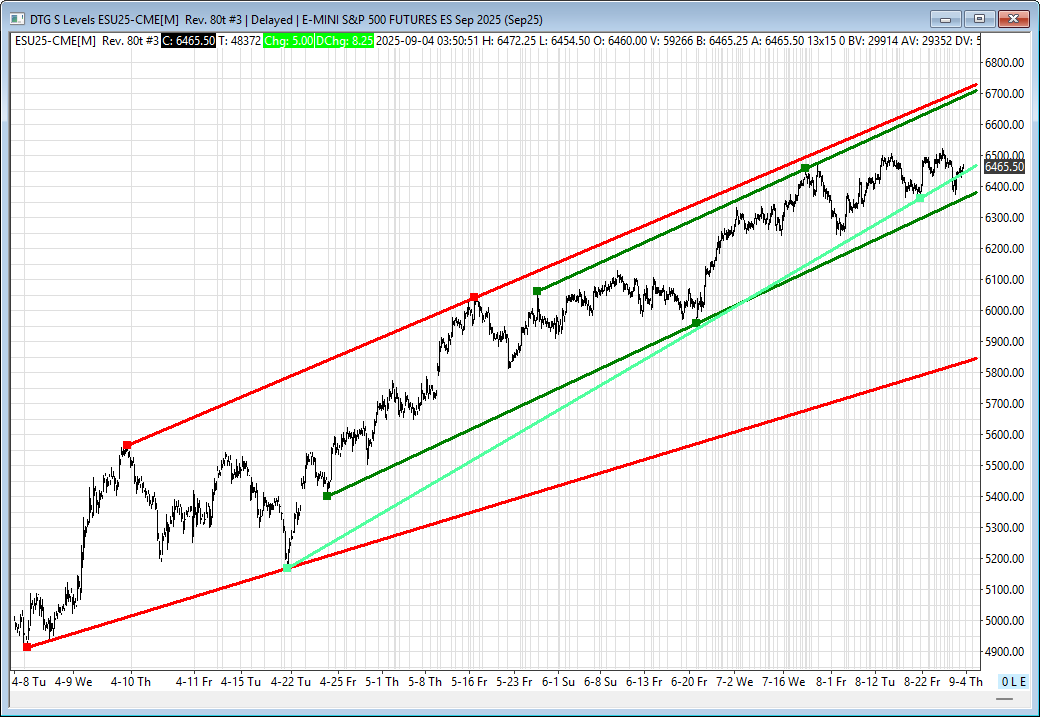Close the ESU25-CME chart window

tap(1013, 19)
